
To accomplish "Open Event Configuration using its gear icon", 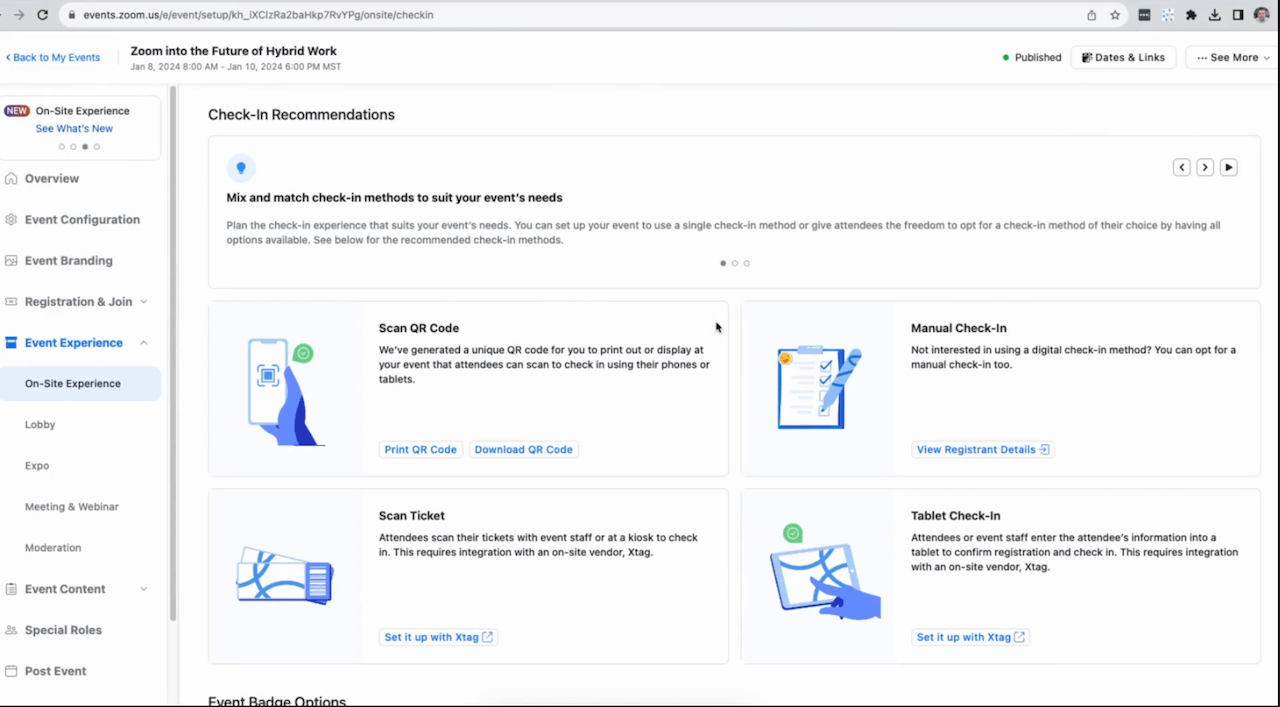I will click(x=11, y=219).
